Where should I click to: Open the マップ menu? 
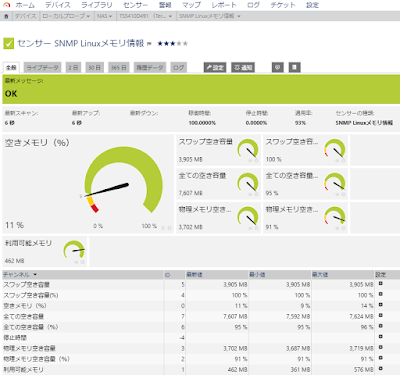tap(191, 5)
